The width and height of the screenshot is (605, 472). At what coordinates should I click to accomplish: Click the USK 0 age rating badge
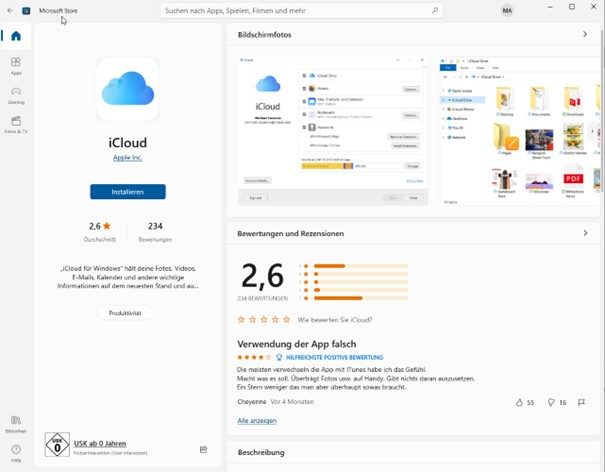[57, 445]
